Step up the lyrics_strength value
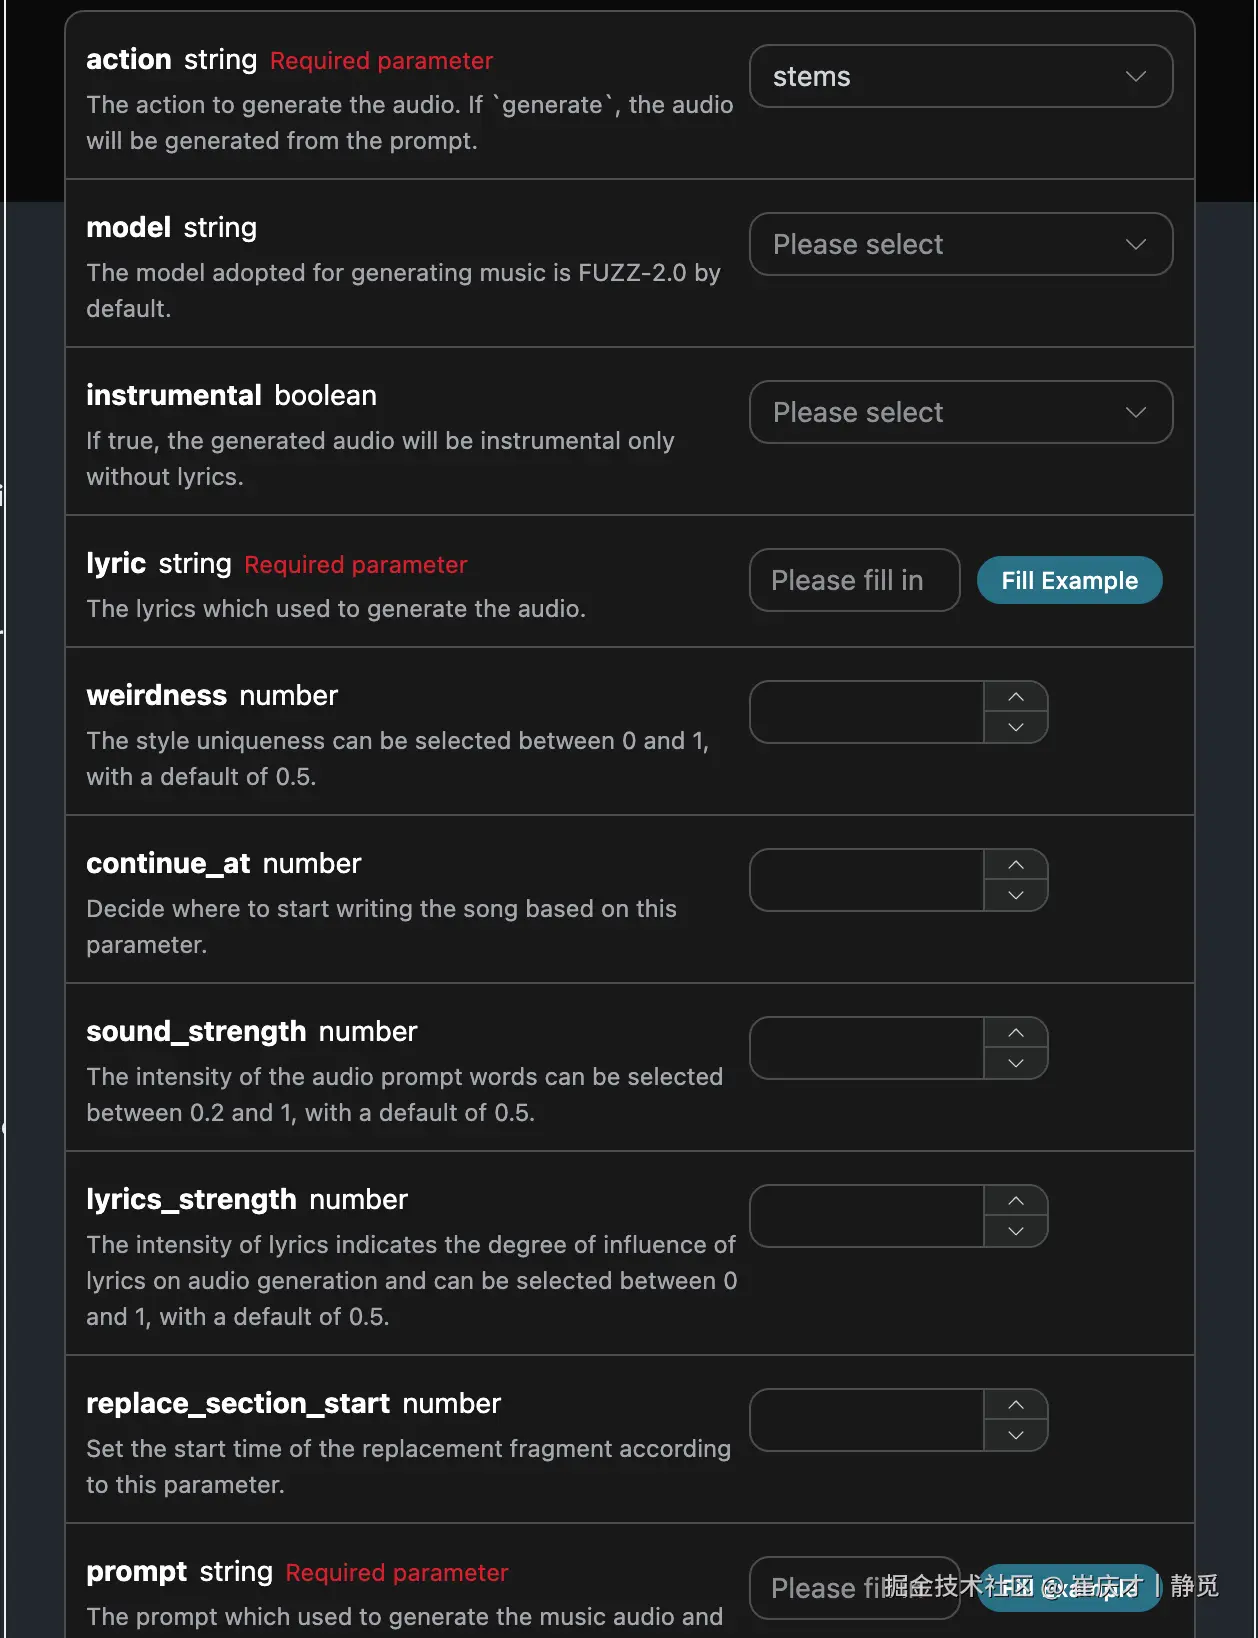Viewport: 1258px width, 1638px height. coord(1016,1201)
